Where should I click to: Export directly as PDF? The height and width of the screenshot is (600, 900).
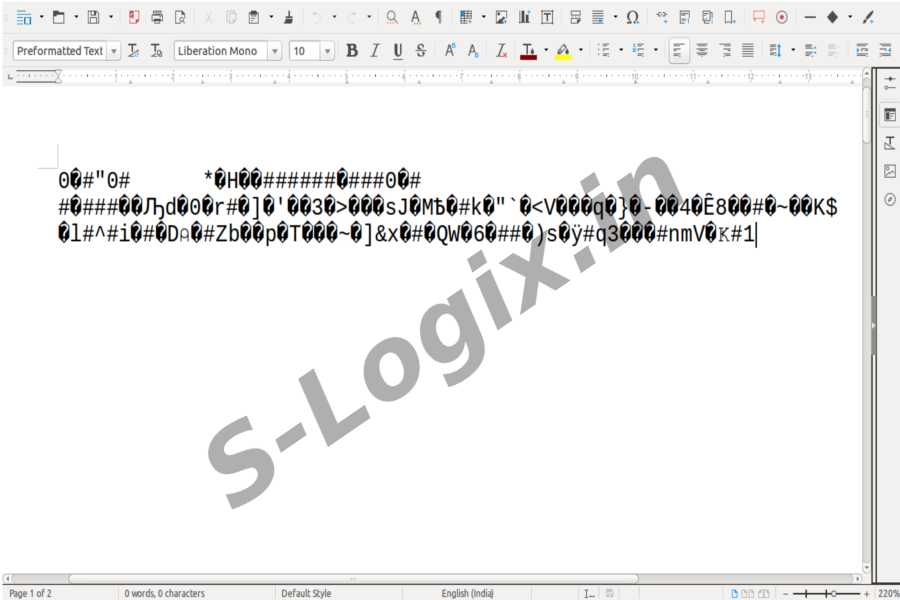pos(134,17)
